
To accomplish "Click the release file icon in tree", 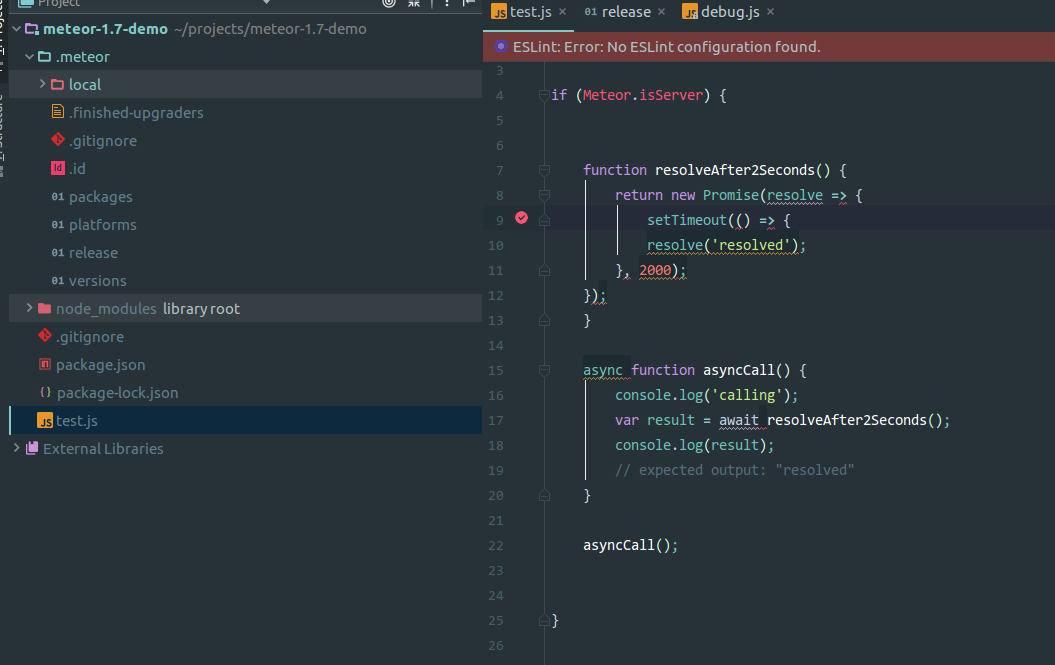I will [58, 253].
